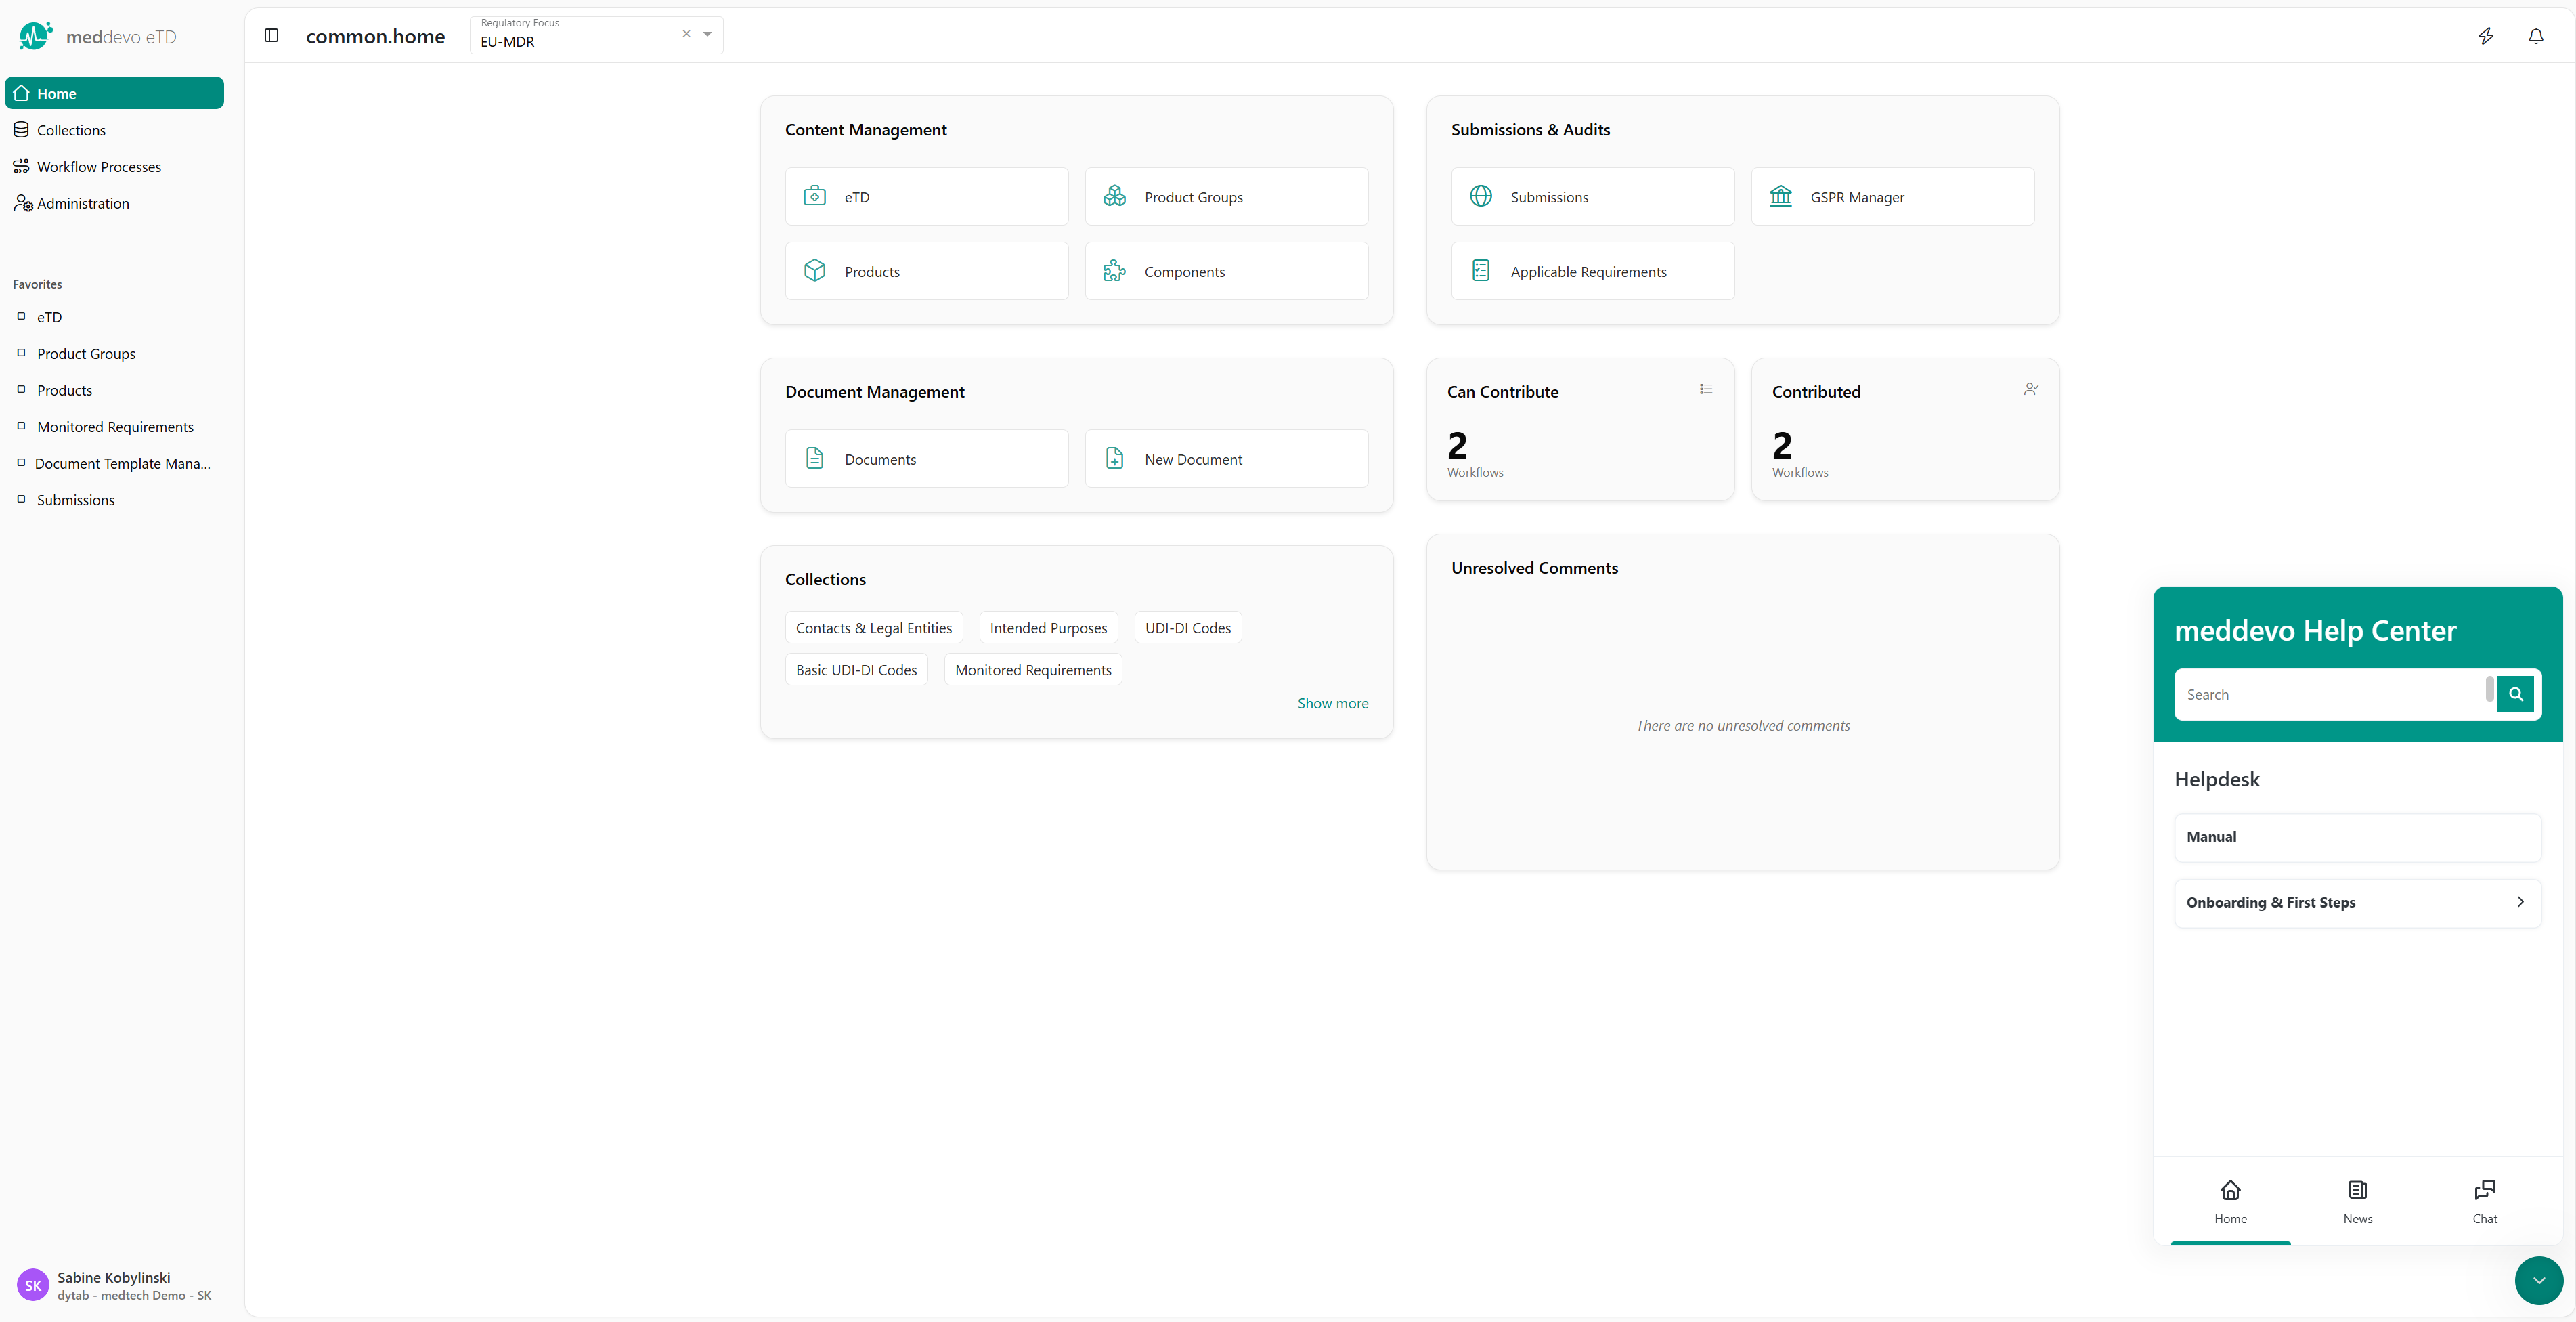Click the lightning bolt quick actions icon
Screen dimensions: 2576x1322
(x=2485, y=36)
